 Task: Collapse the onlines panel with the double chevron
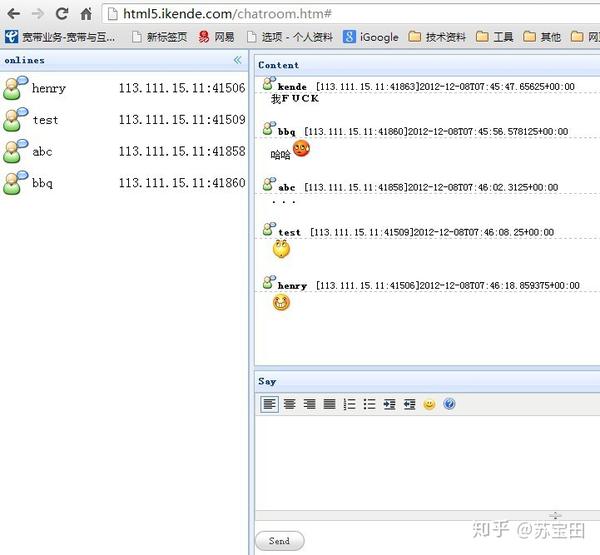pyautogui.click(x=238, y=60)
